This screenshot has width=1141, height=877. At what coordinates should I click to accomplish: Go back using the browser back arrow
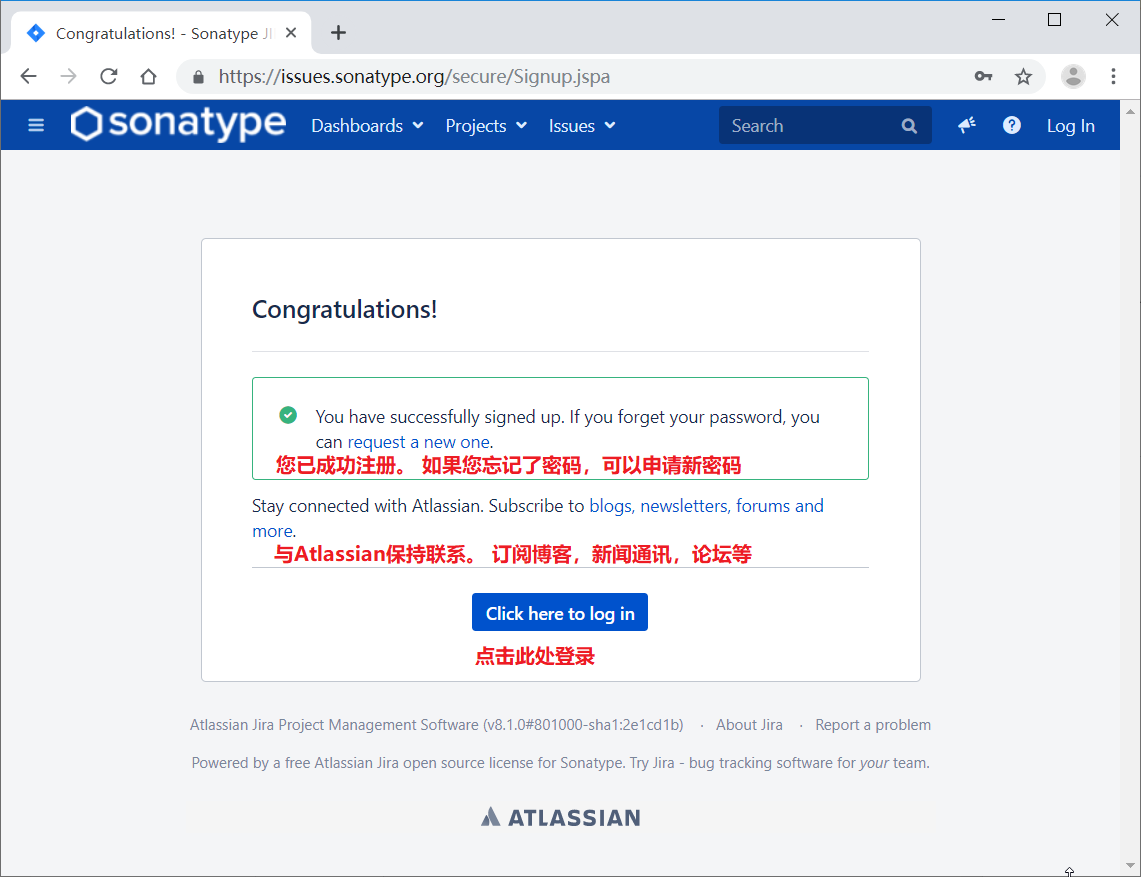coord(28,76)
